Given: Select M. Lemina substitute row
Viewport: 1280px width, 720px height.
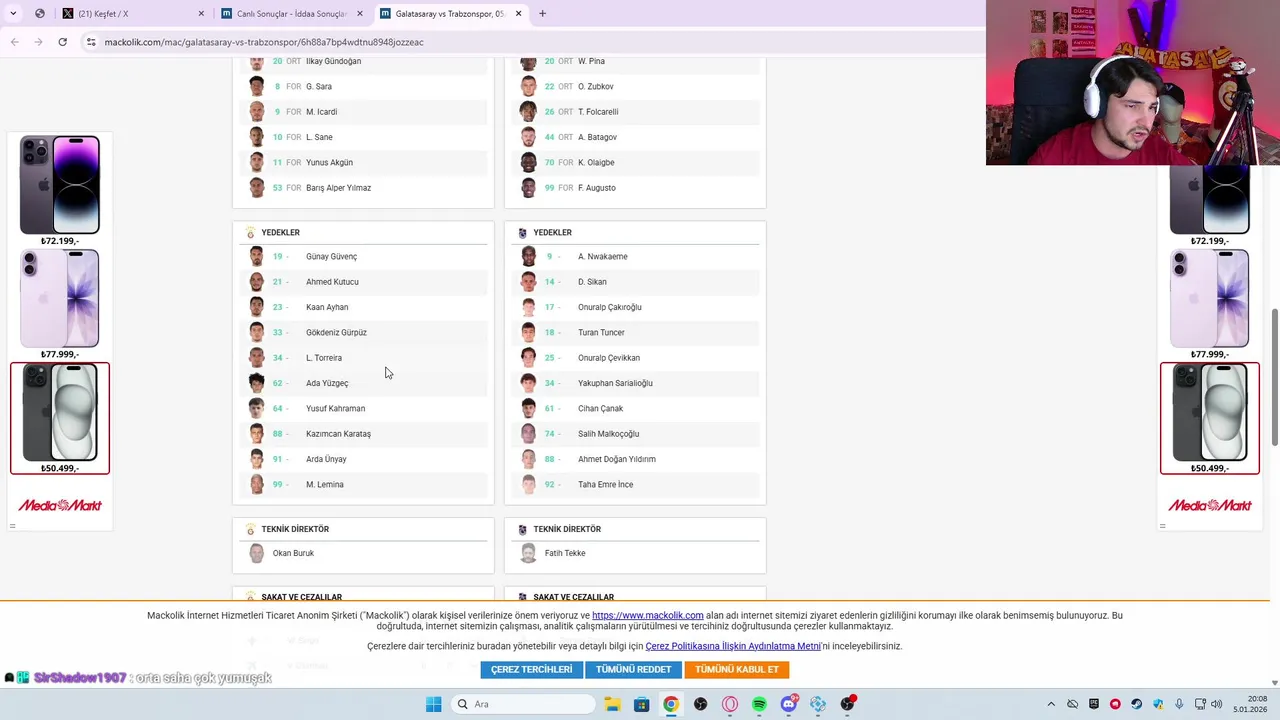Looking at the screenshot, I should click(x=363, y=485).
